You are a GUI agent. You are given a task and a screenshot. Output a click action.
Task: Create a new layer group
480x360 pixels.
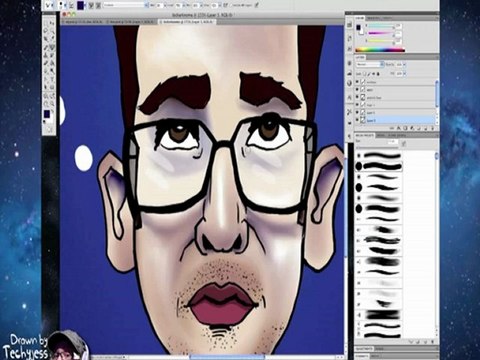click(x=419, y=128)
